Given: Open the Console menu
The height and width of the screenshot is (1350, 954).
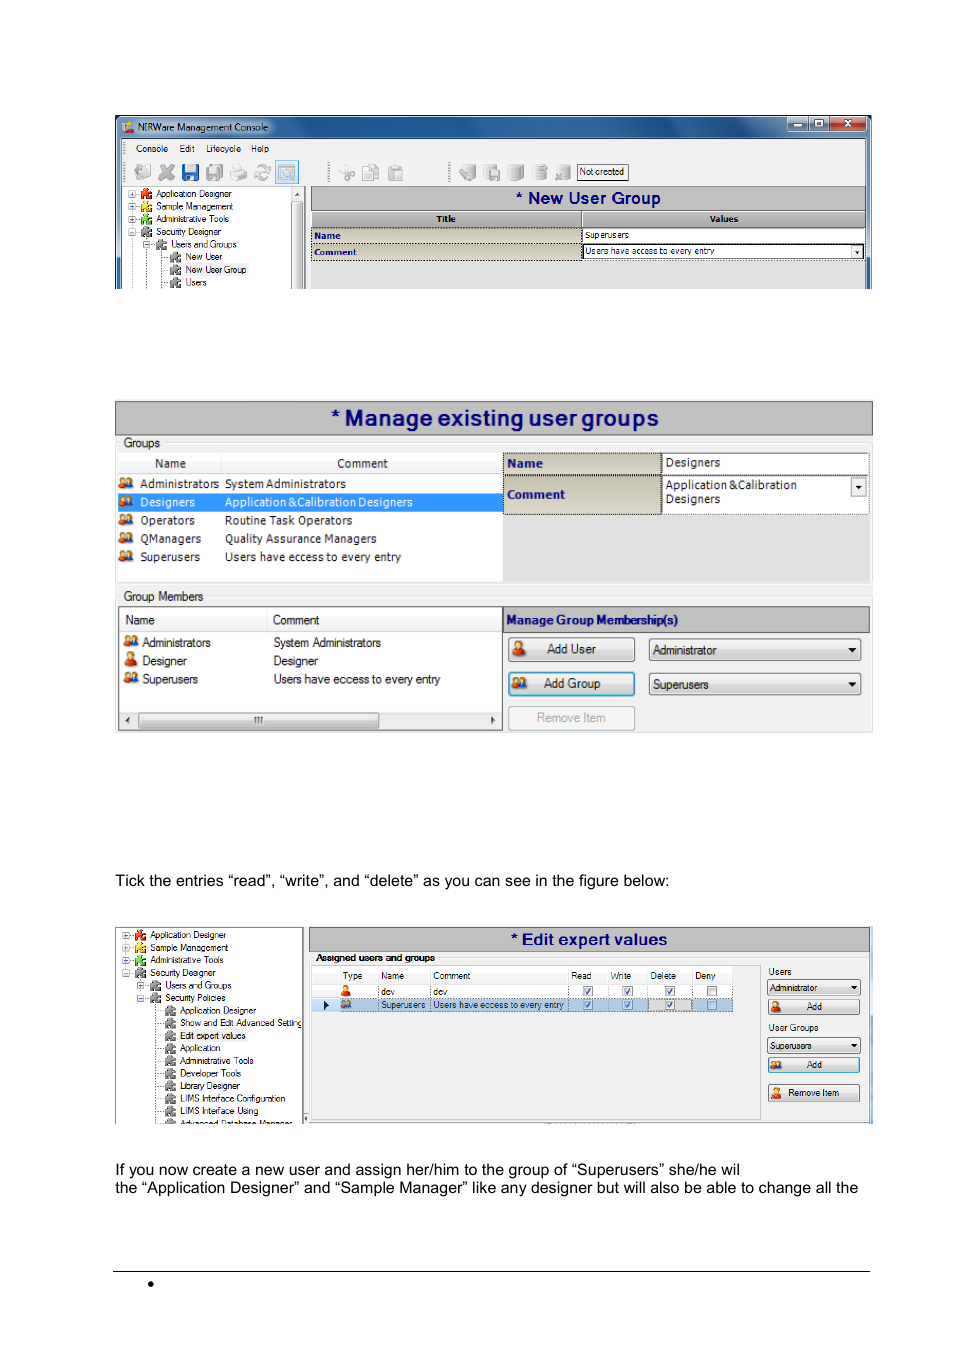Looking at the screenshot, I should coord(152,149).
